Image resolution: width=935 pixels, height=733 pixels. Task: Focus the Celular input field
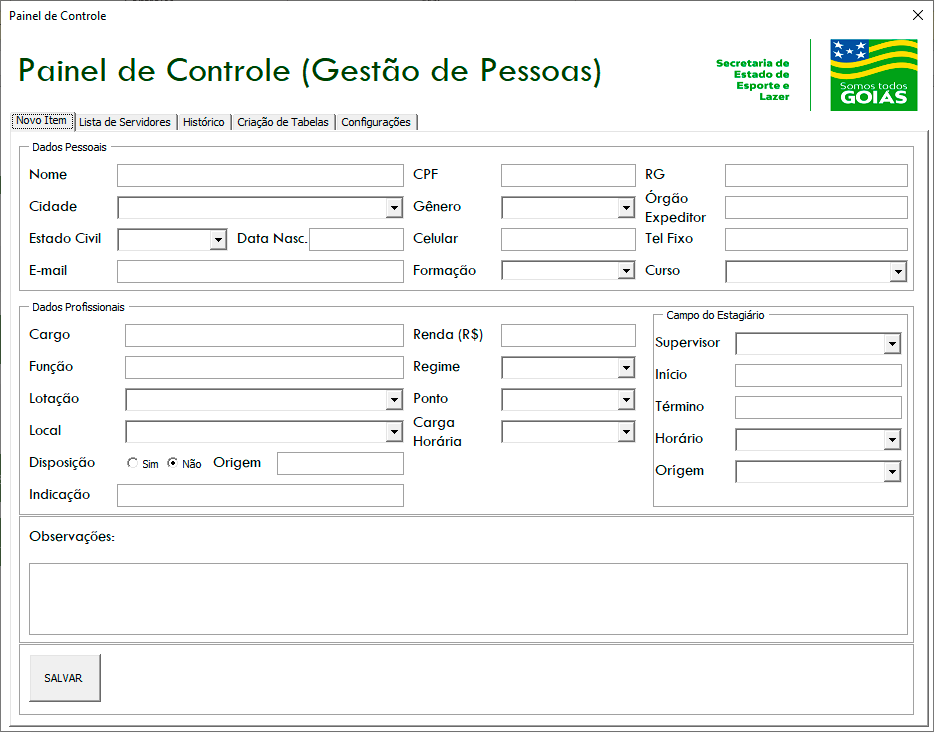(x=568, y=240)
